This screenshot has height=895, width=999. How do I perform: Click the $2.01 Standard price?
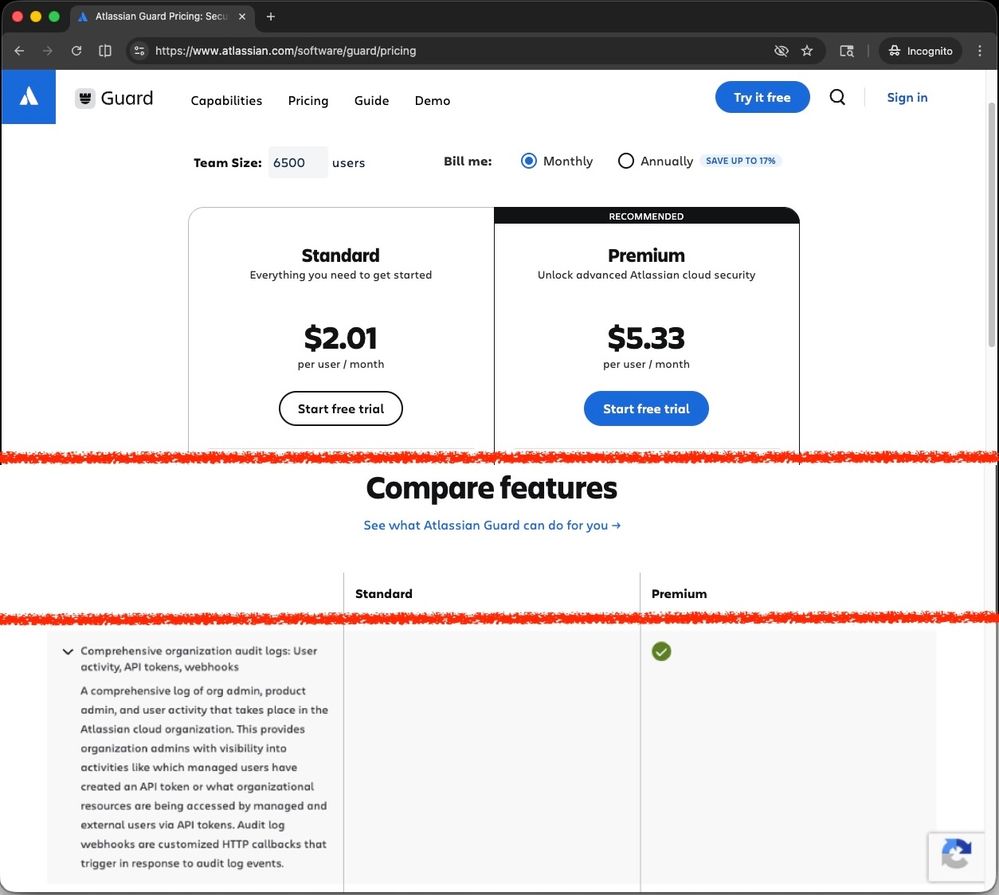tap(341, 338)
